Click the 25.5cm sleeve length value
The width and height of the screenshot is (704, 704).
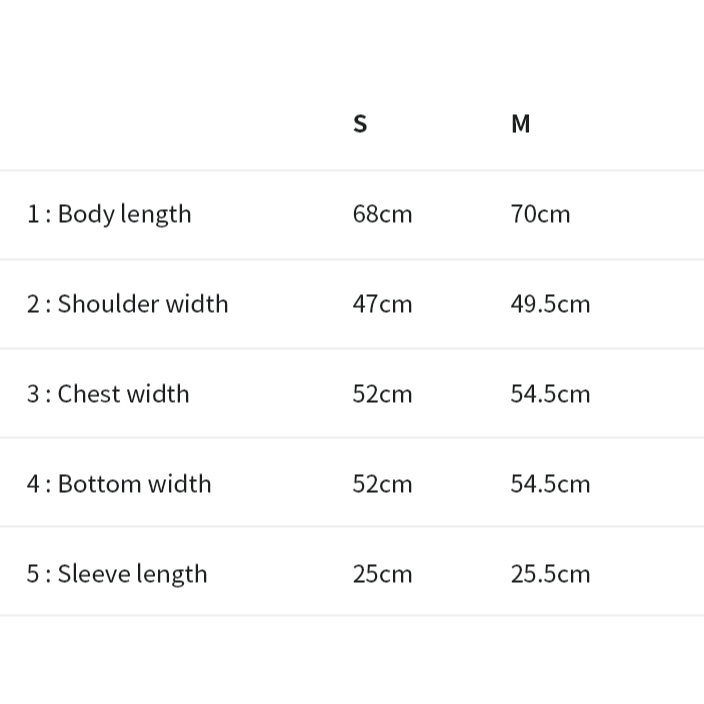(x=550, y=574)
